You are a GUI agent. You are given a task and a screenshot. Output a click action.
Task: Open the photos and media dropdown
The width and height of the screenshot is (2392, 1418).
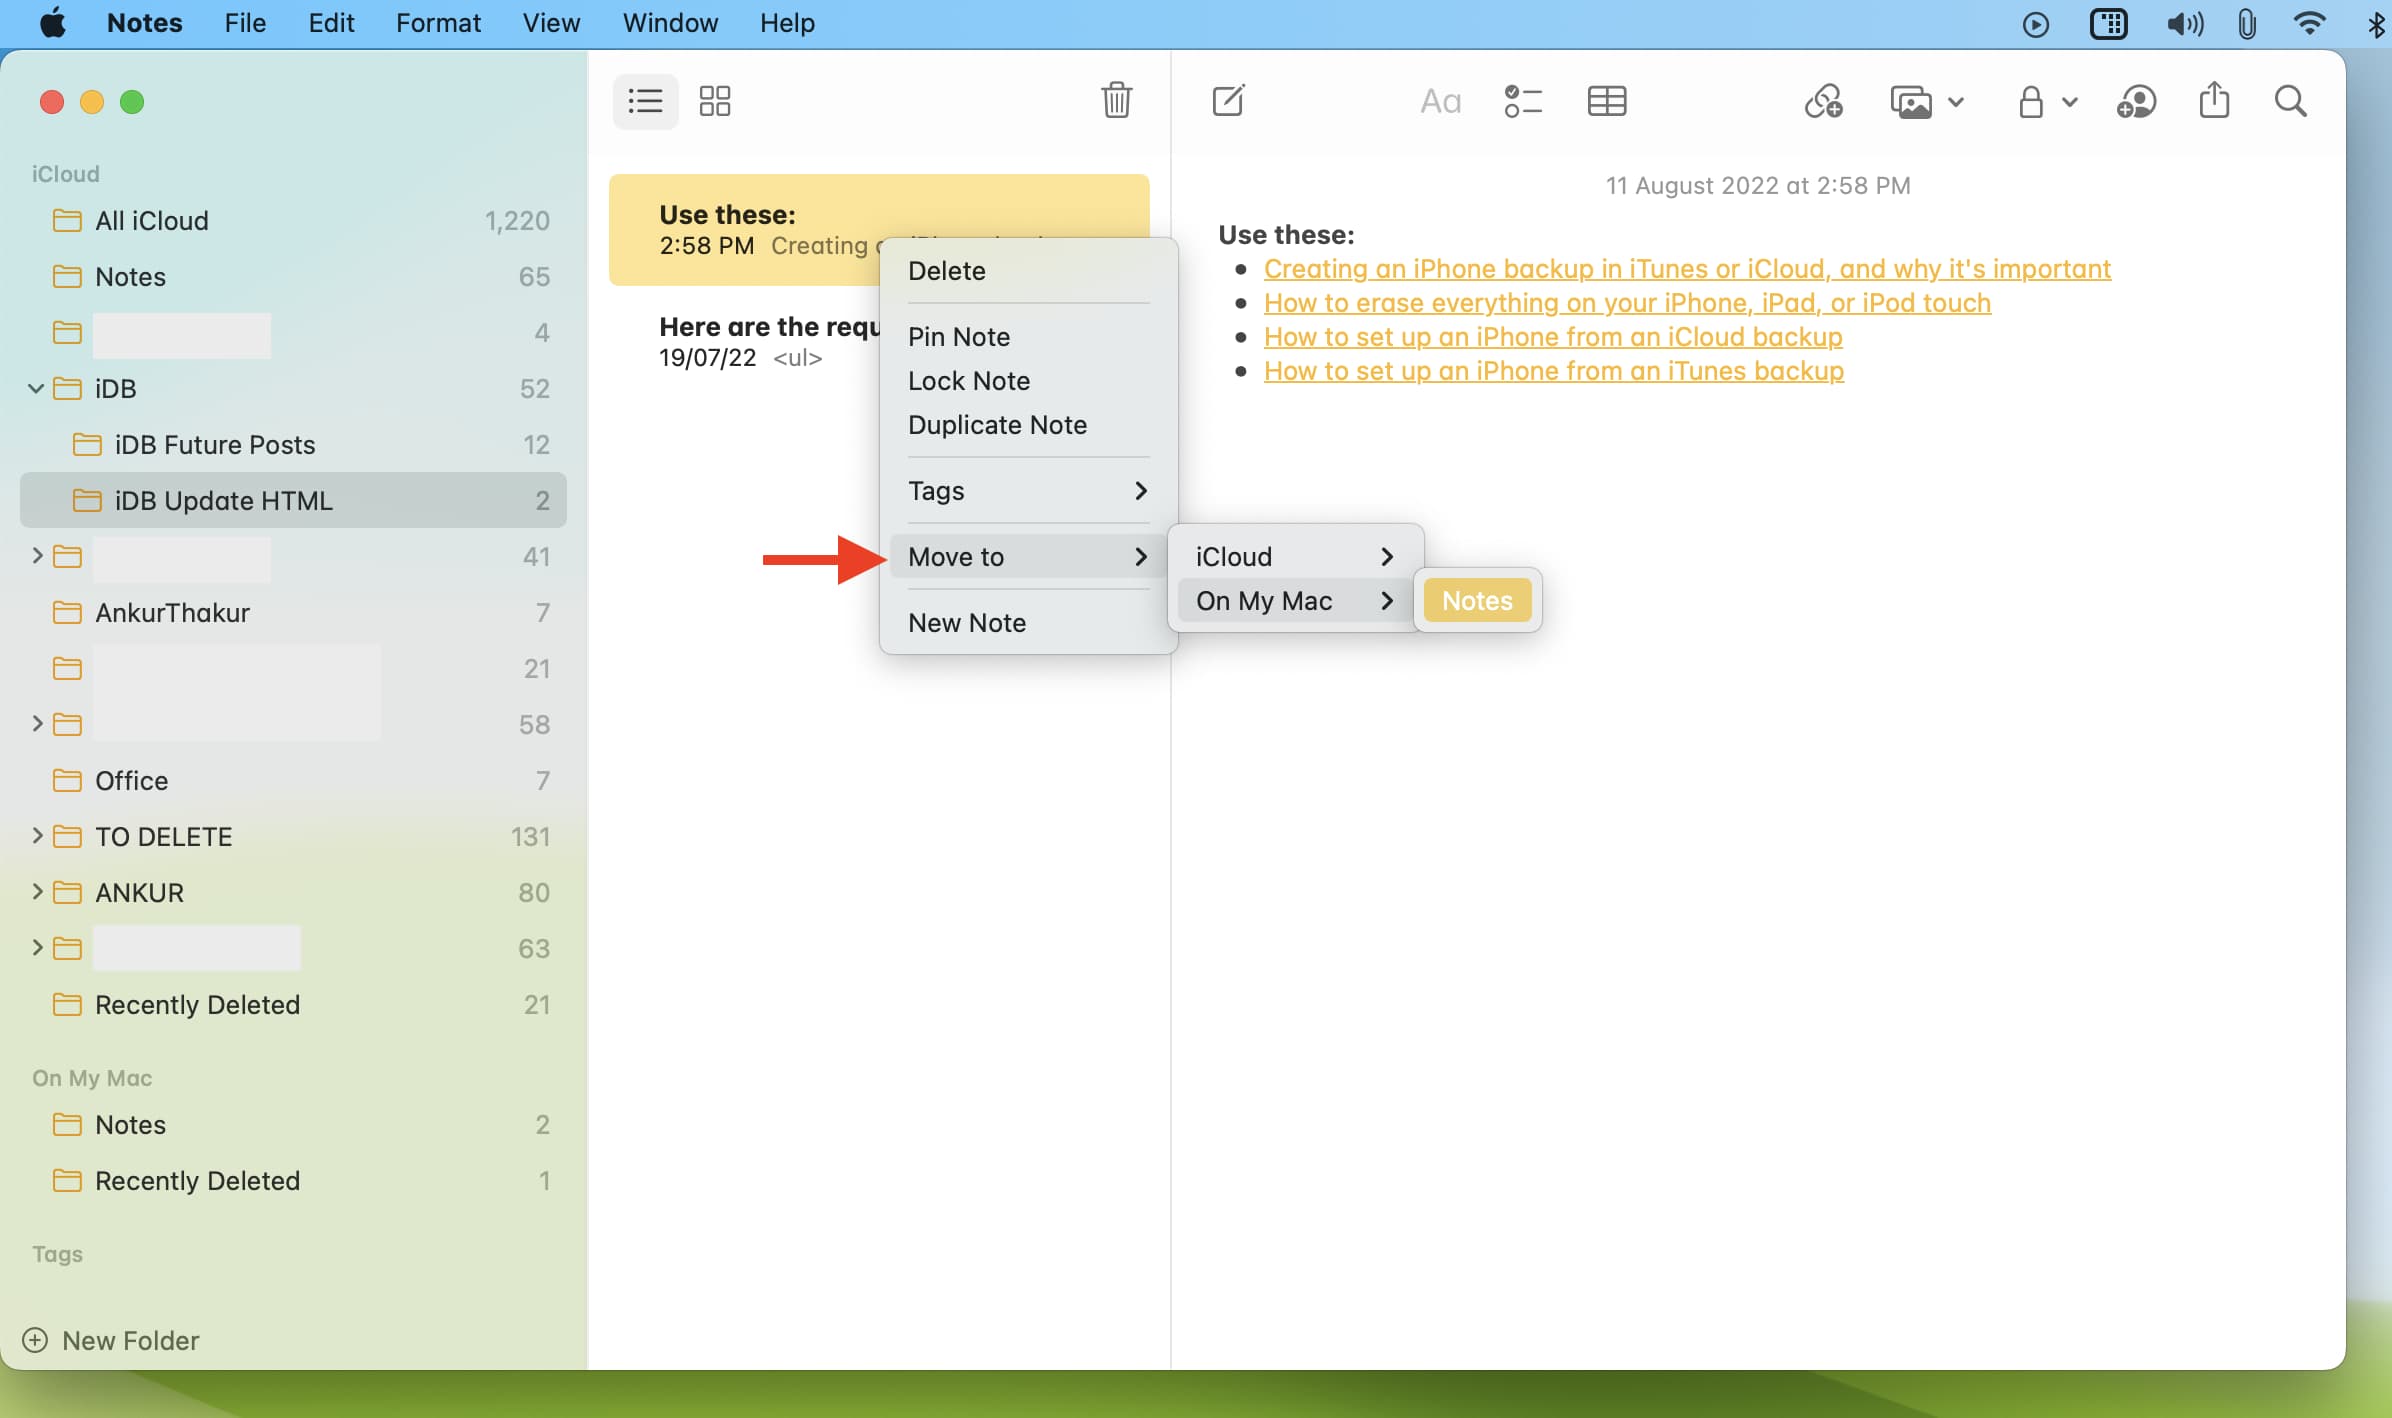(1927, 102)
